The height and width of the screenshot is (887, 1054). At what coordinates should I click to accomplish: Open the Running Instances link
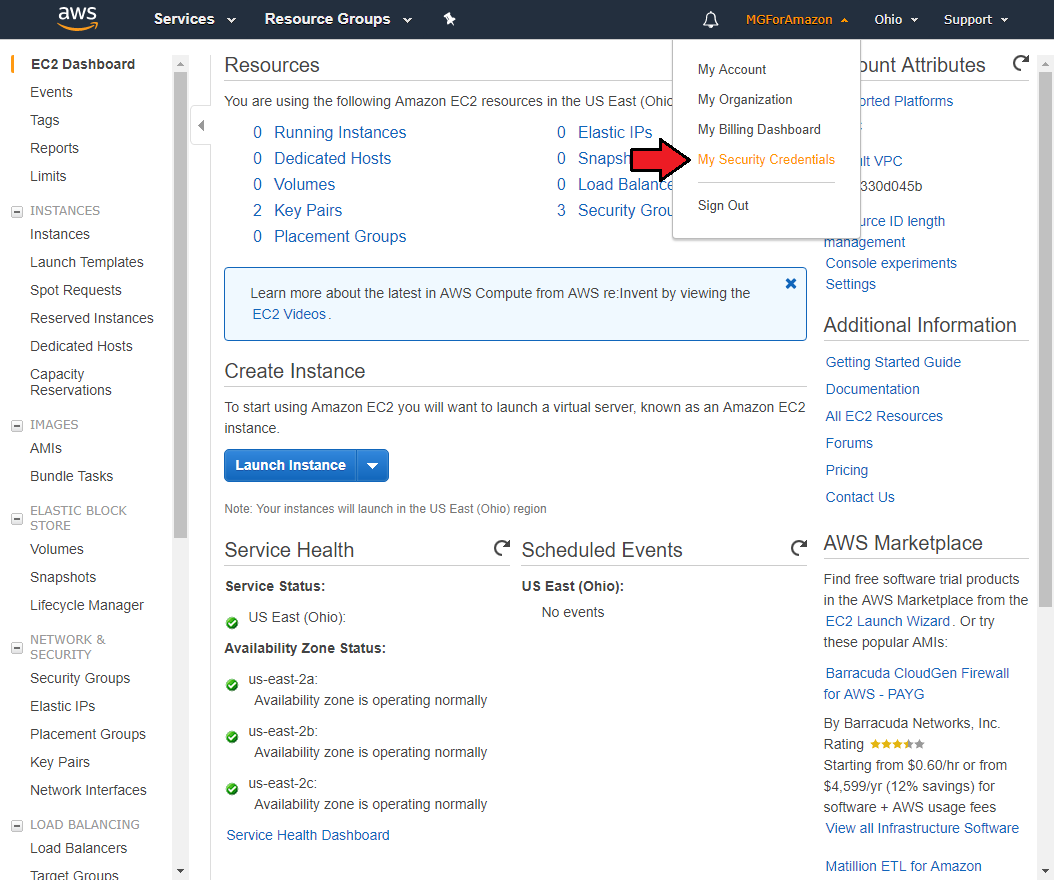point(340,132)
